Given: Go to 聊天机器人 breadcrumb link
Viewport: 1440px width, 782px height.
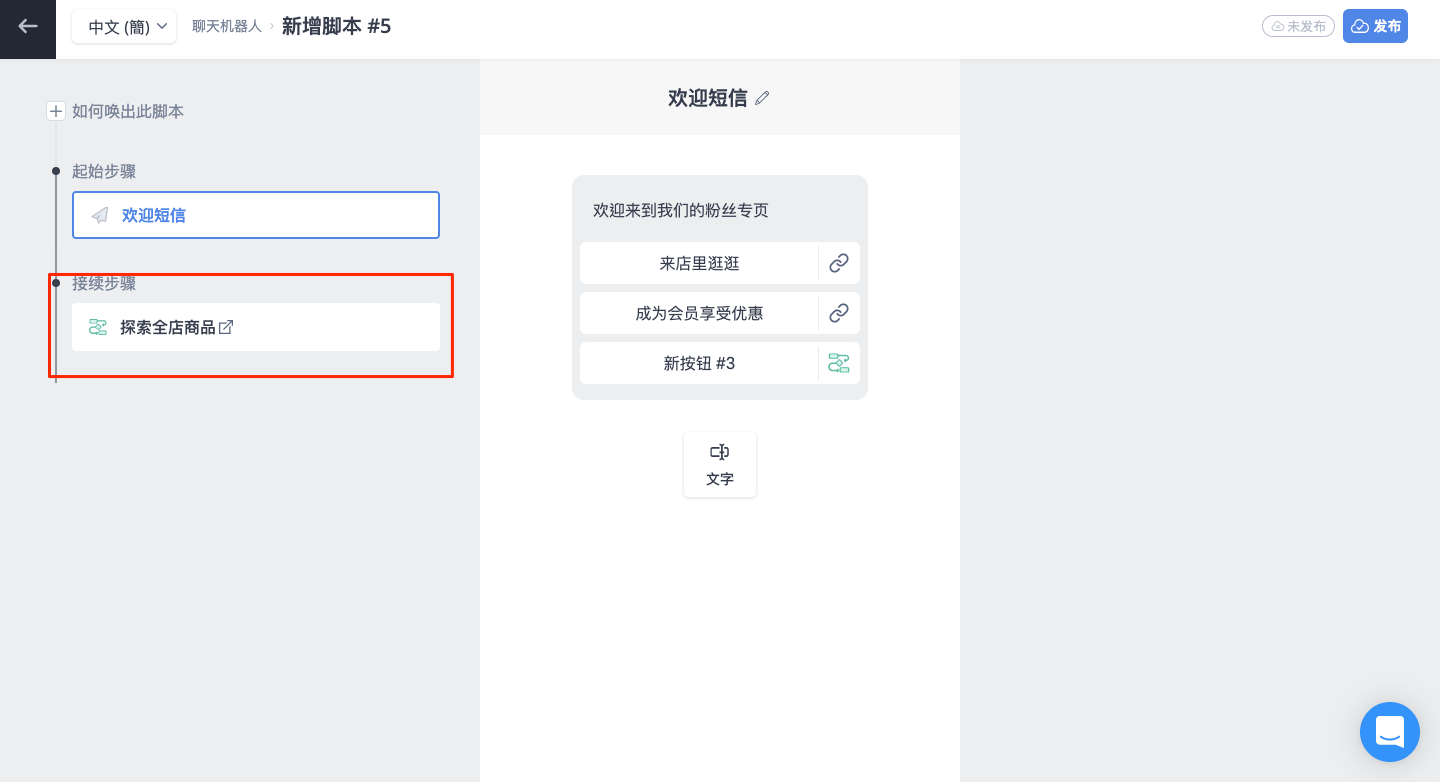Looking at the screenshot, I should tap(226, 27).
